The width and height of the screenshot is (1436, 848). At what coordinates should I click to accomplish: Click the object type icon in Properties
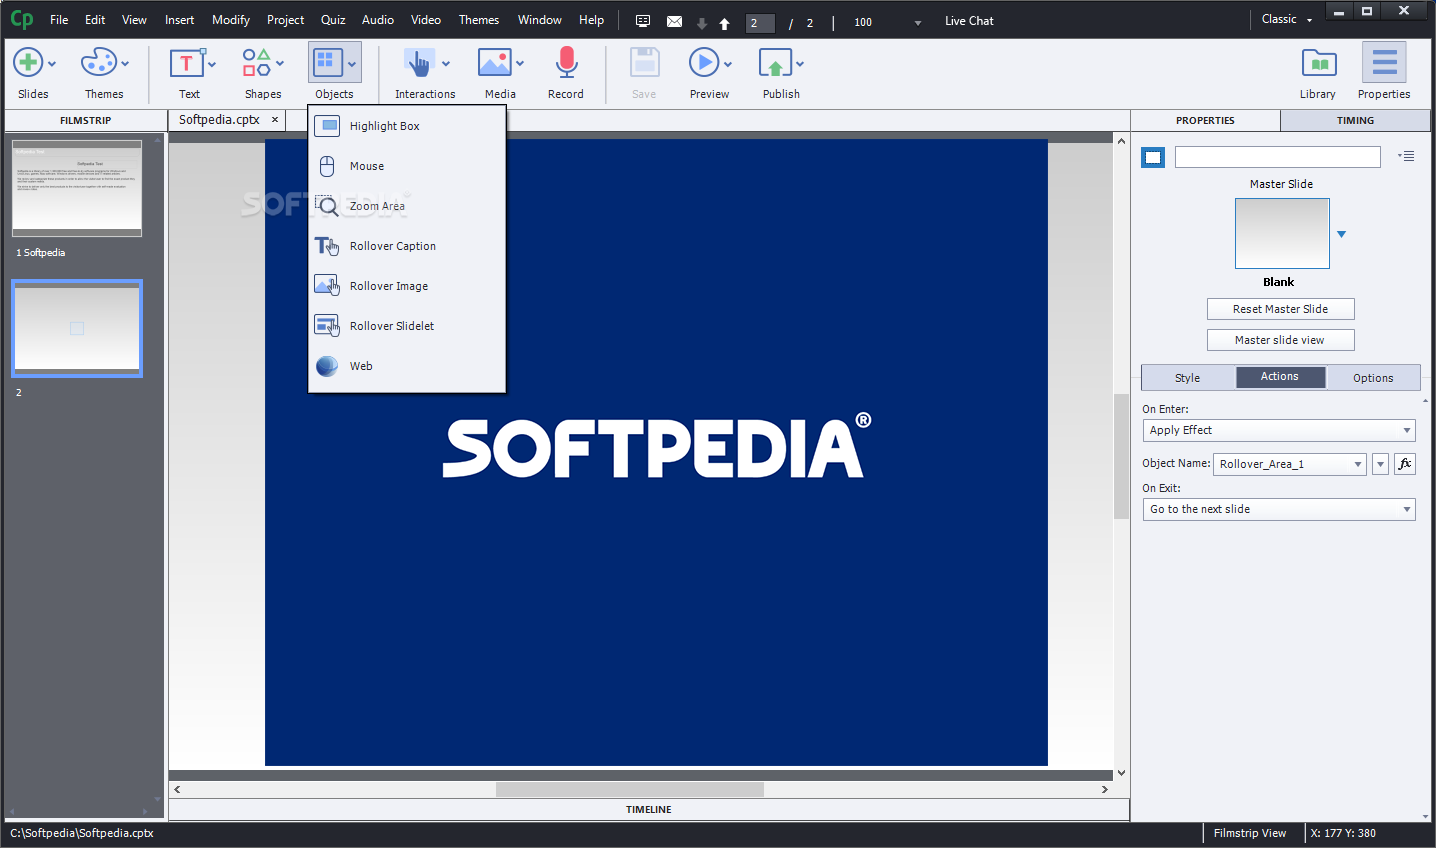coord(1153,157)
